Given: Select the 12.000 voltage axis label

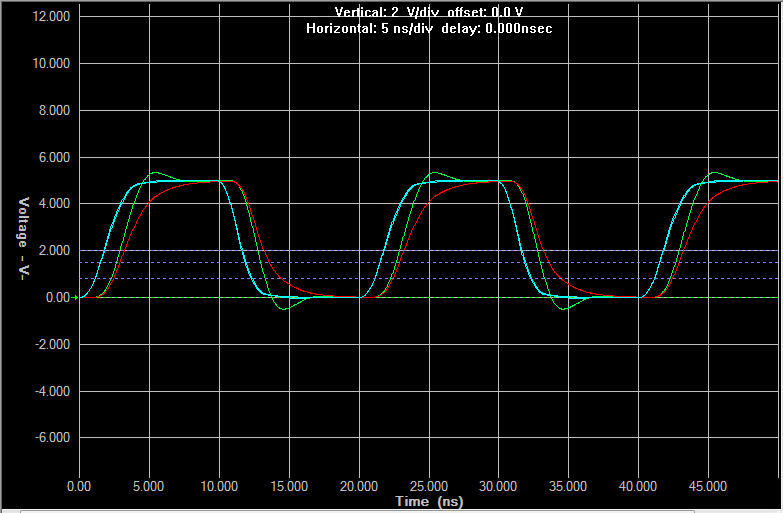Looking at the screenshot, I should click(52, 16).
